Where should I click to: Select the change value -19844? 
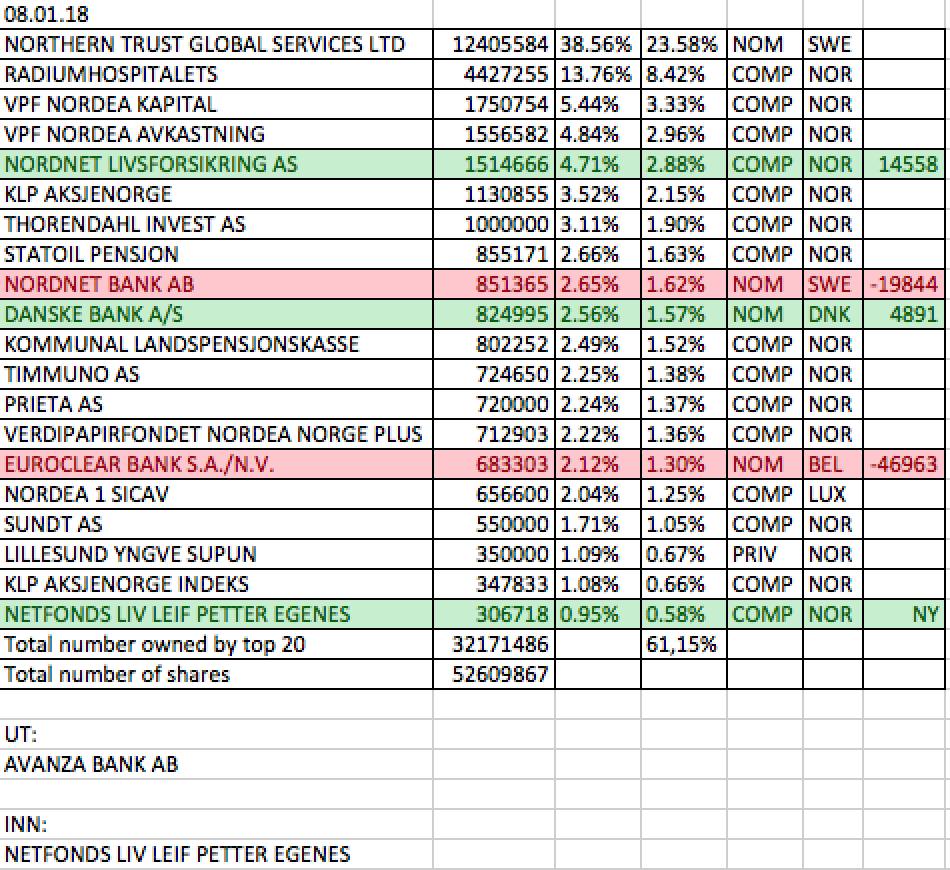(905, 284)
